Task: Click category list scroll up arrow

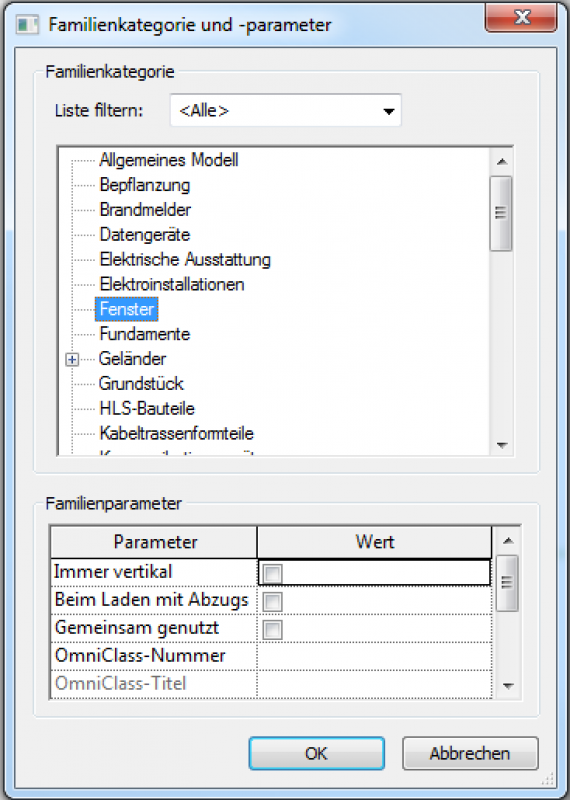Action: pos(502,162)
